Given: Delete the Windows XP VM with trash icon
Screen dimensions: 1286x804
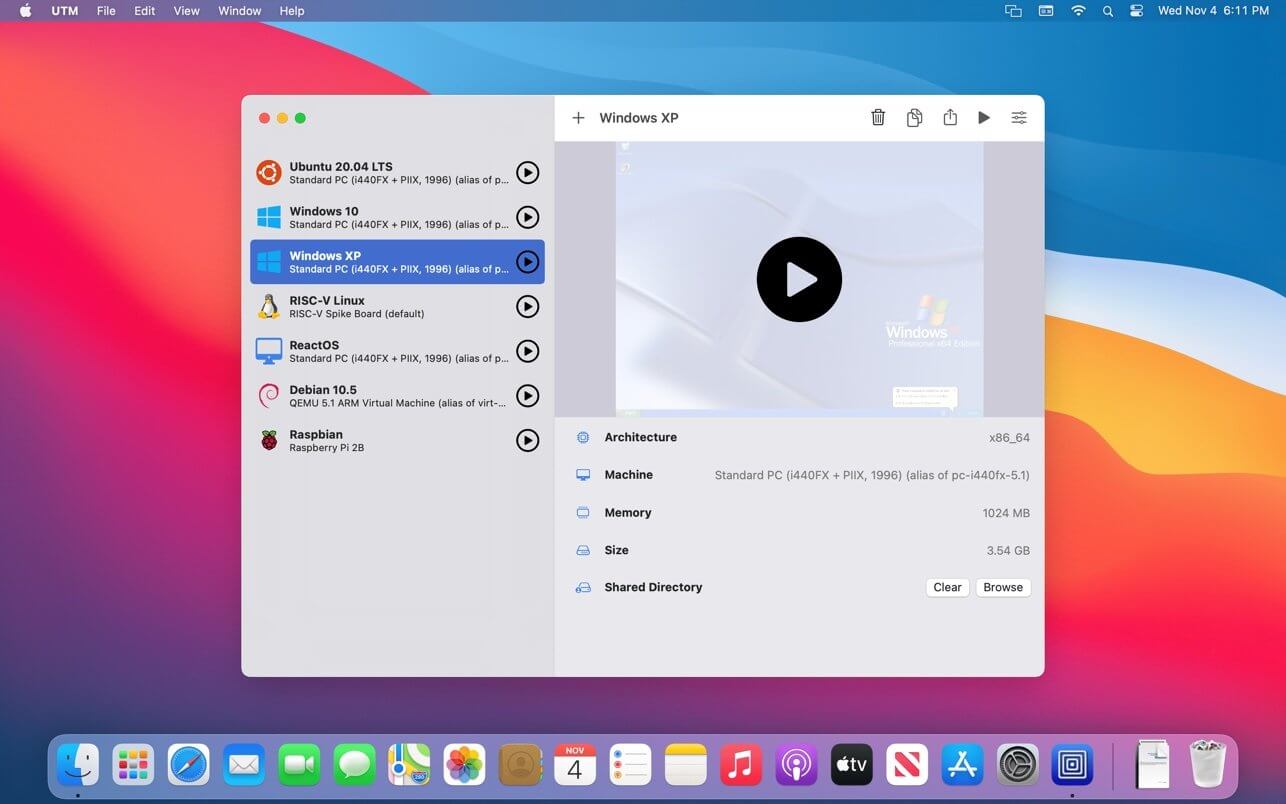Looking at the screenshot, I should [x=878, y=118].
